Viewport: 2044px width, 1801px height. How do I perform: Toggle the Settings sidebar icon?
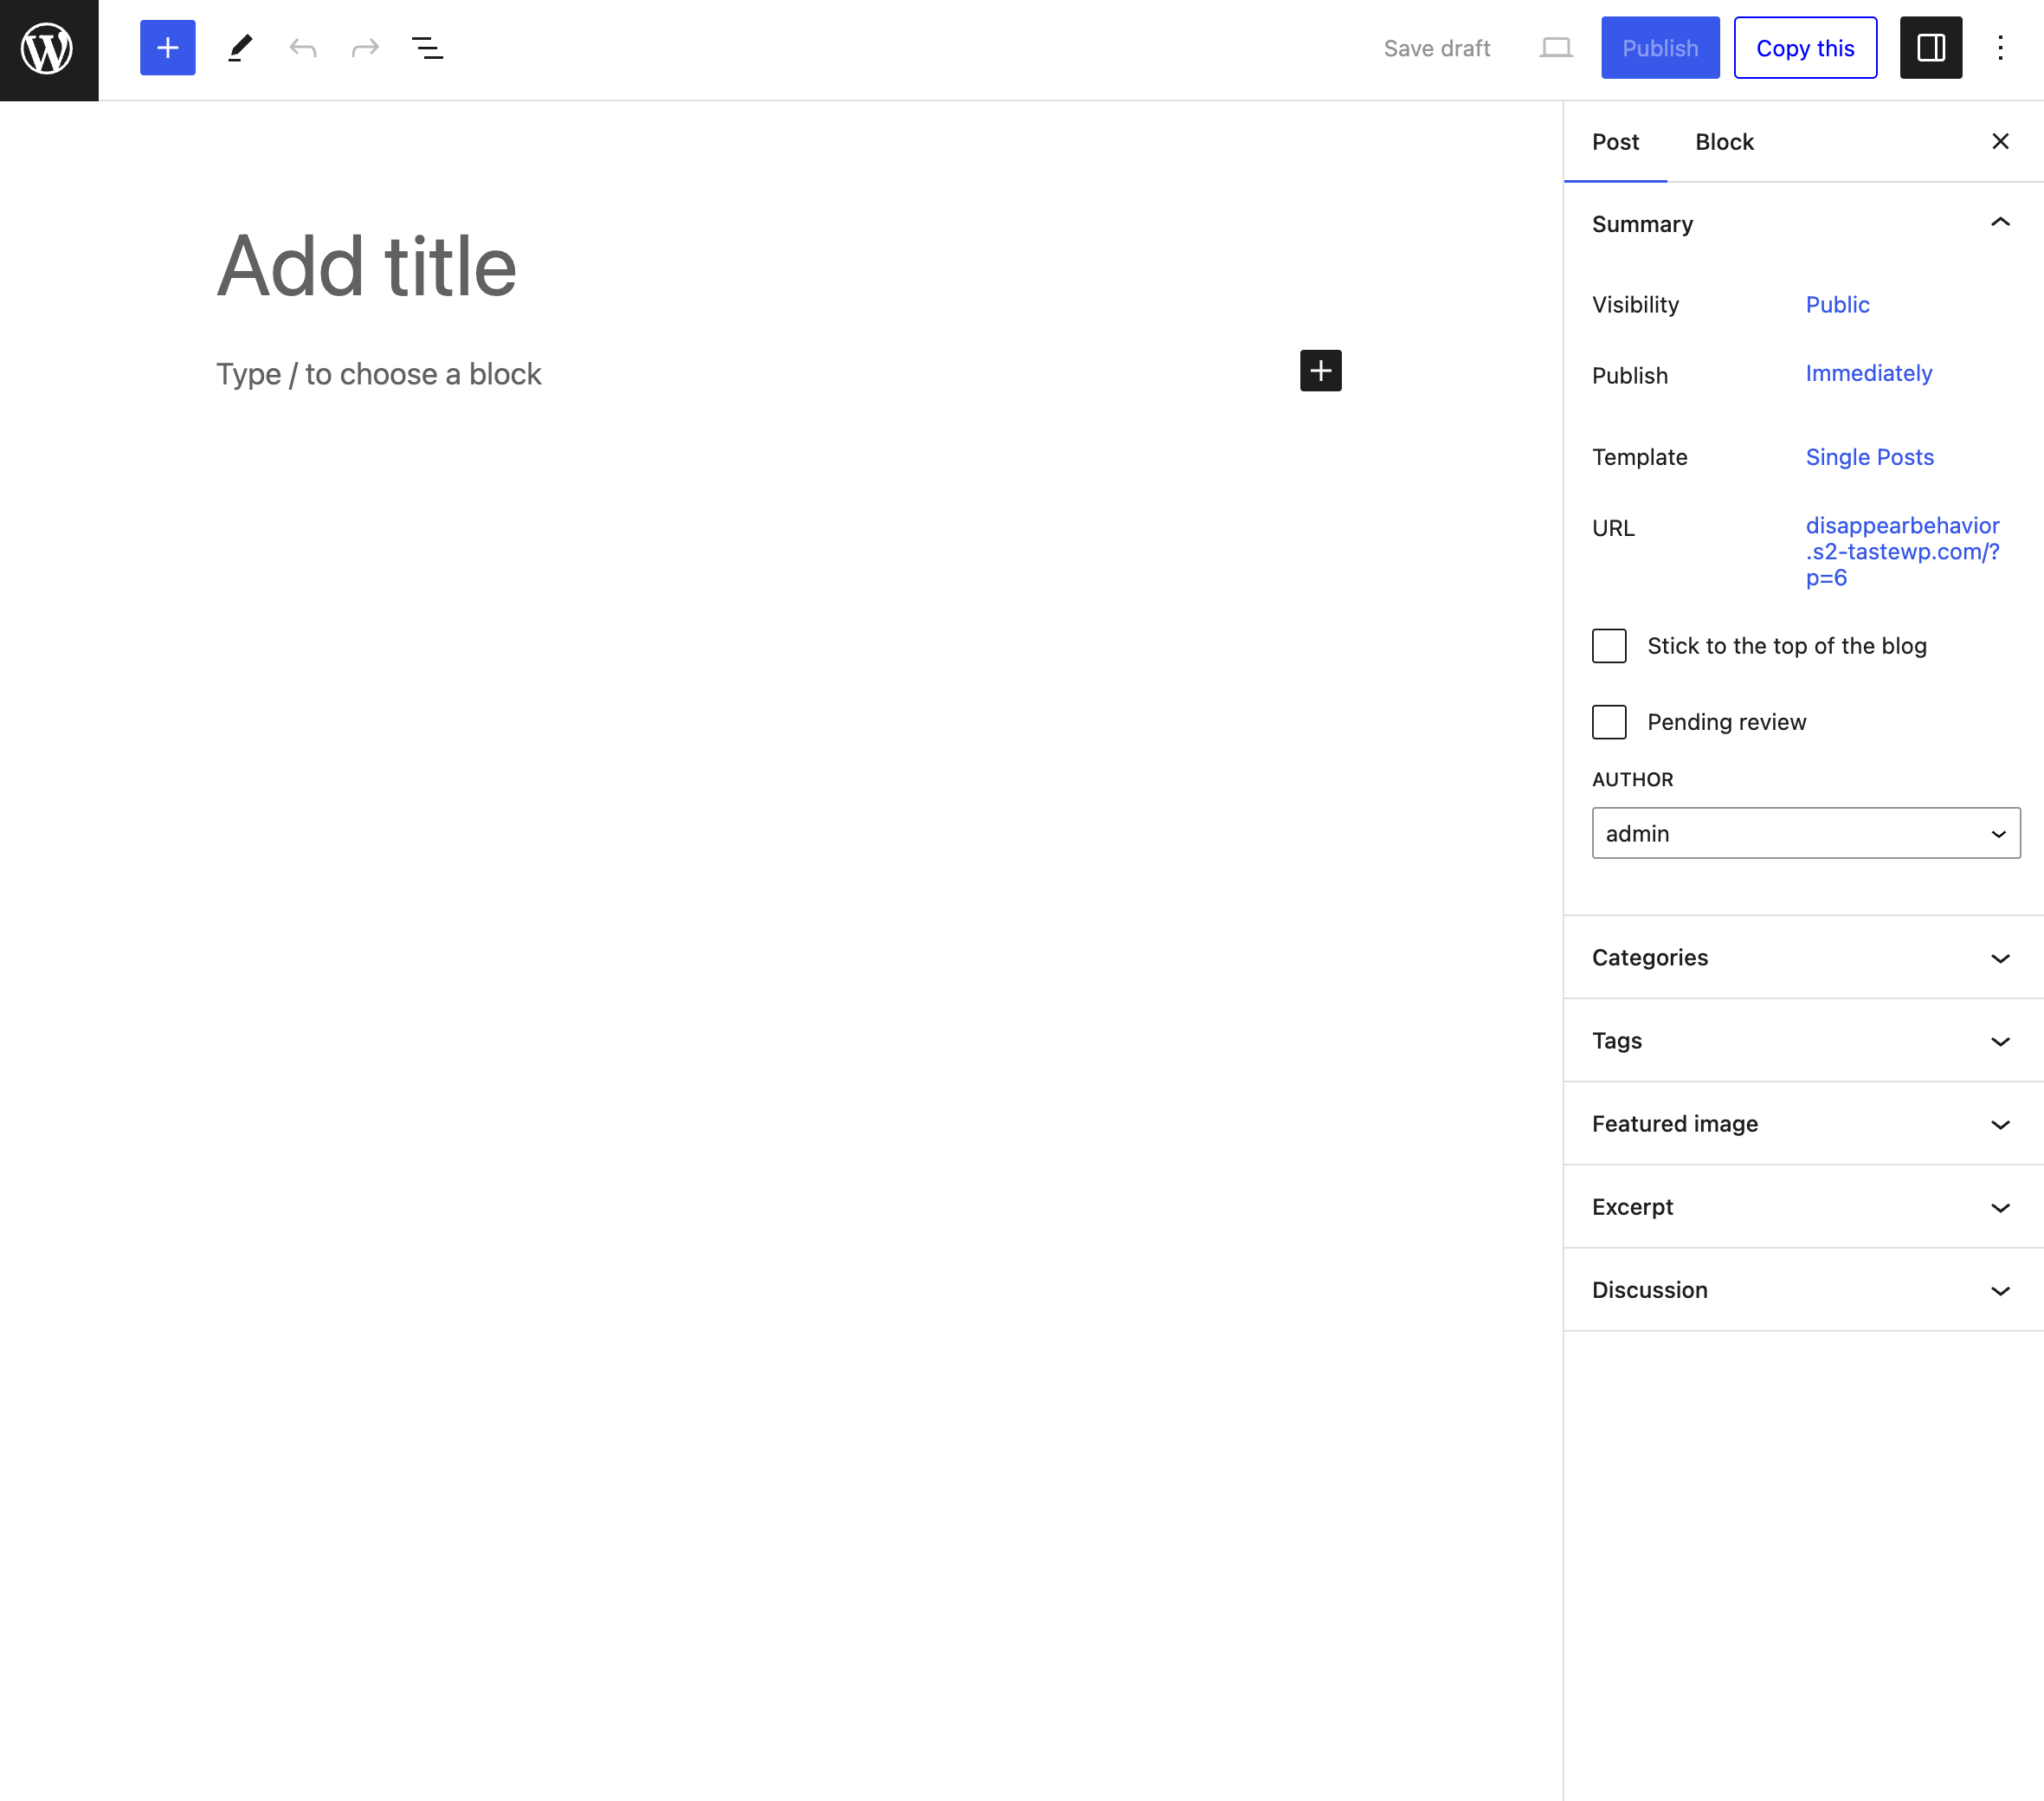point(1930,48)
